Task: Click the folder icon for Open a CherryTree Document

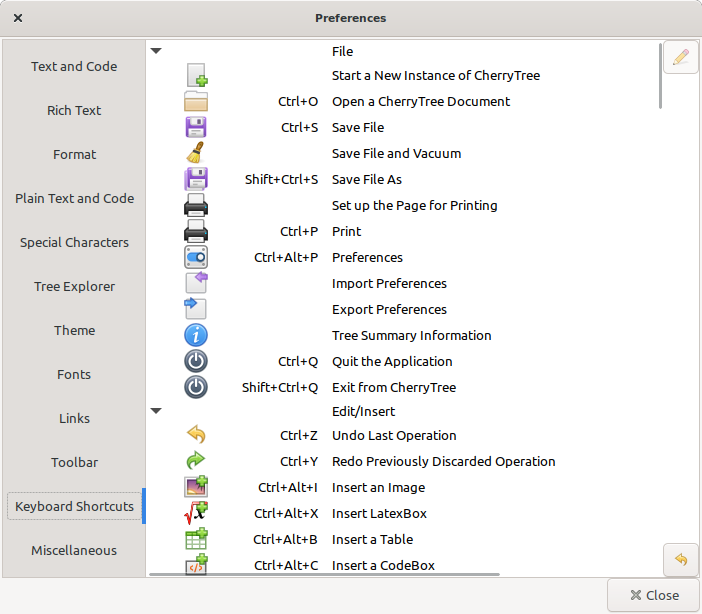Action: pos(196,101)
